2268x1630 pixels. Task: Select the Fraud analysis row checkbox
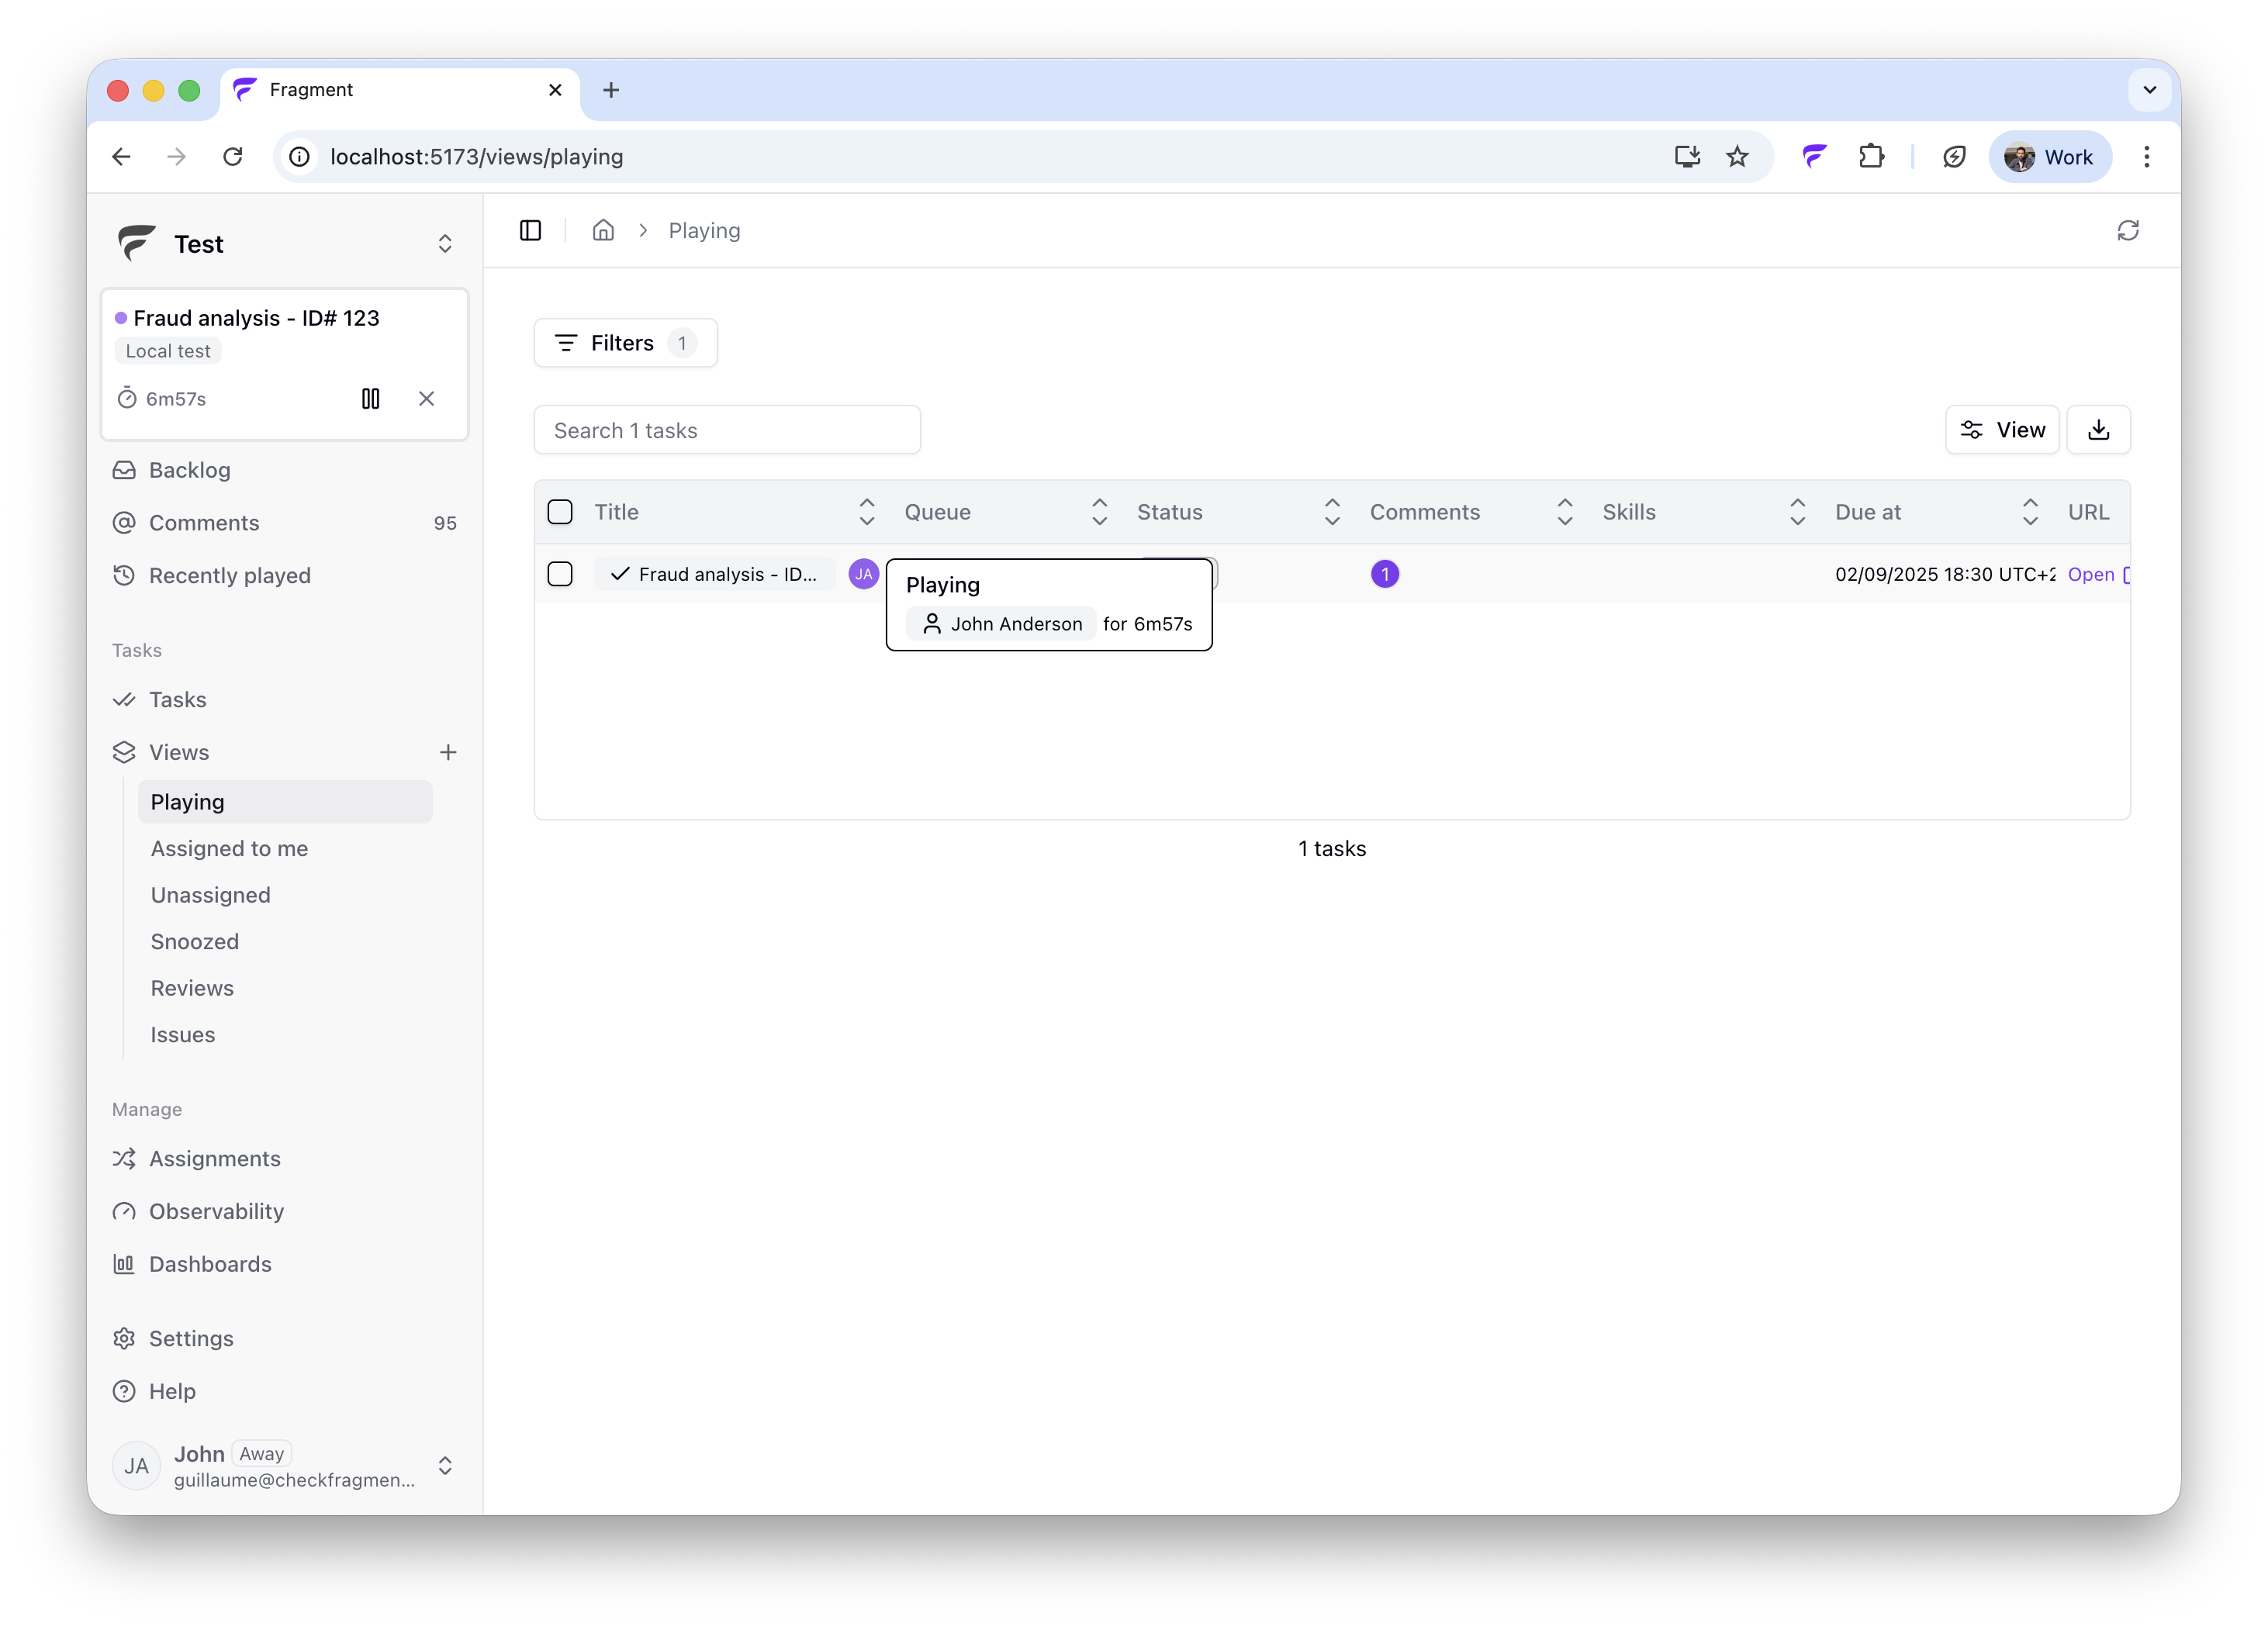(x=560, y=574)
